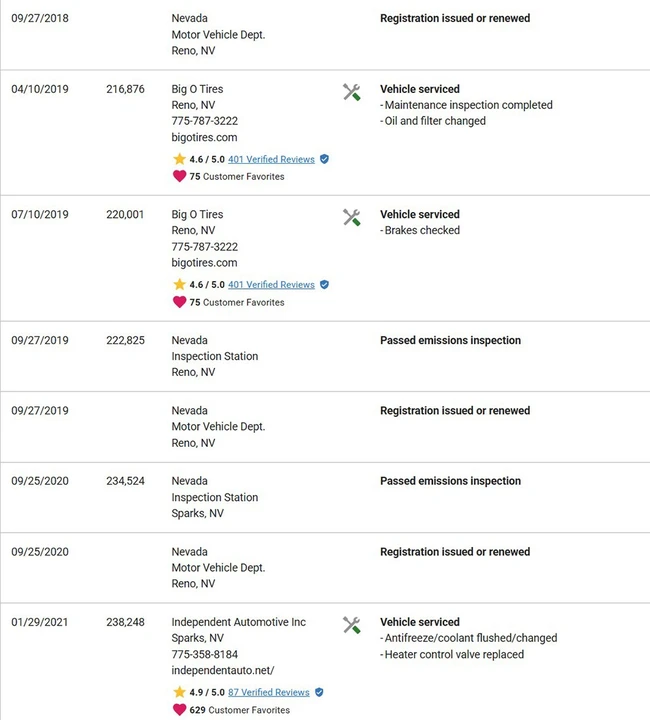Click verified shield badge in 04/10/2019 entry
Viewport: 650px width, 720px height.
[x=324, y=159]
